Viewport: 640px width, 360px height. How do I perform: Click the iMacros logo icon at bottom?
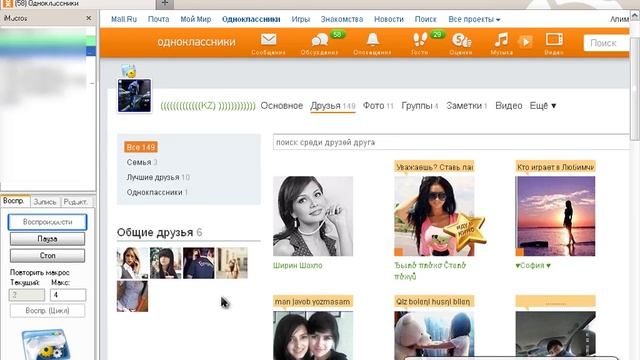(x=46, y=345)
